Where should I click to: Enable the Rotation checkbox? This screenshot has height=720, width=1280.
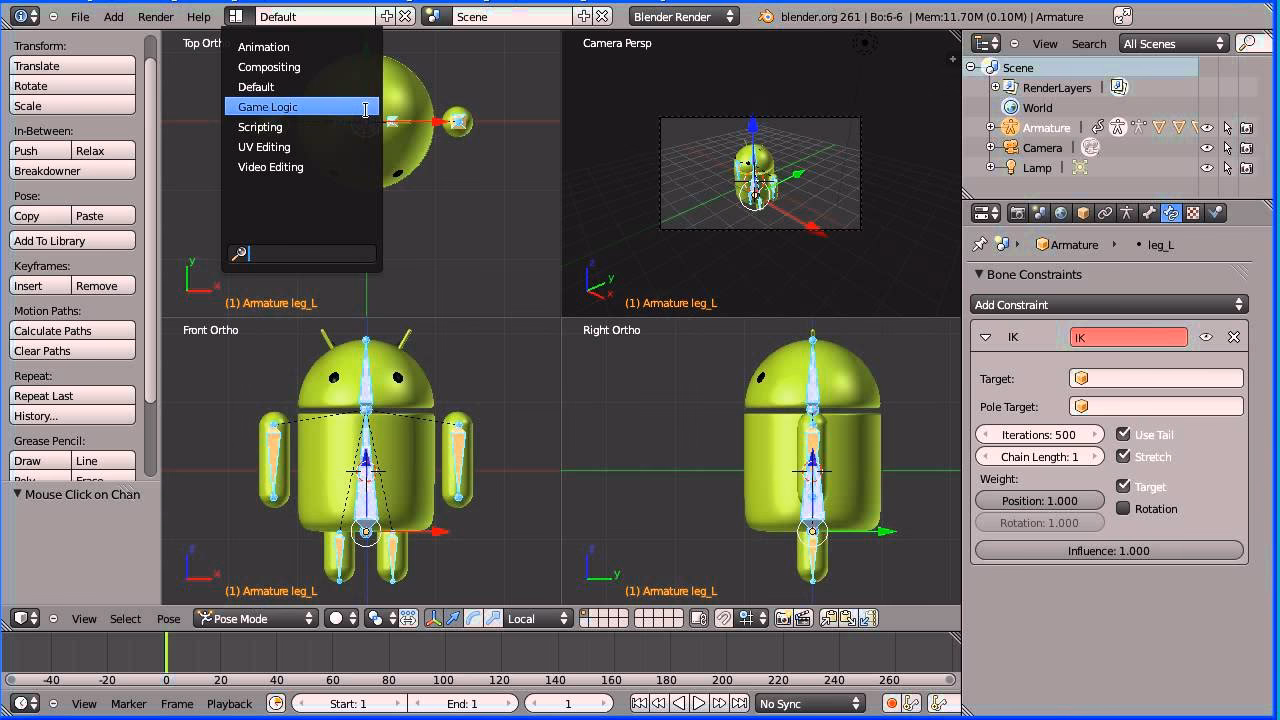tap(1123, 508)
